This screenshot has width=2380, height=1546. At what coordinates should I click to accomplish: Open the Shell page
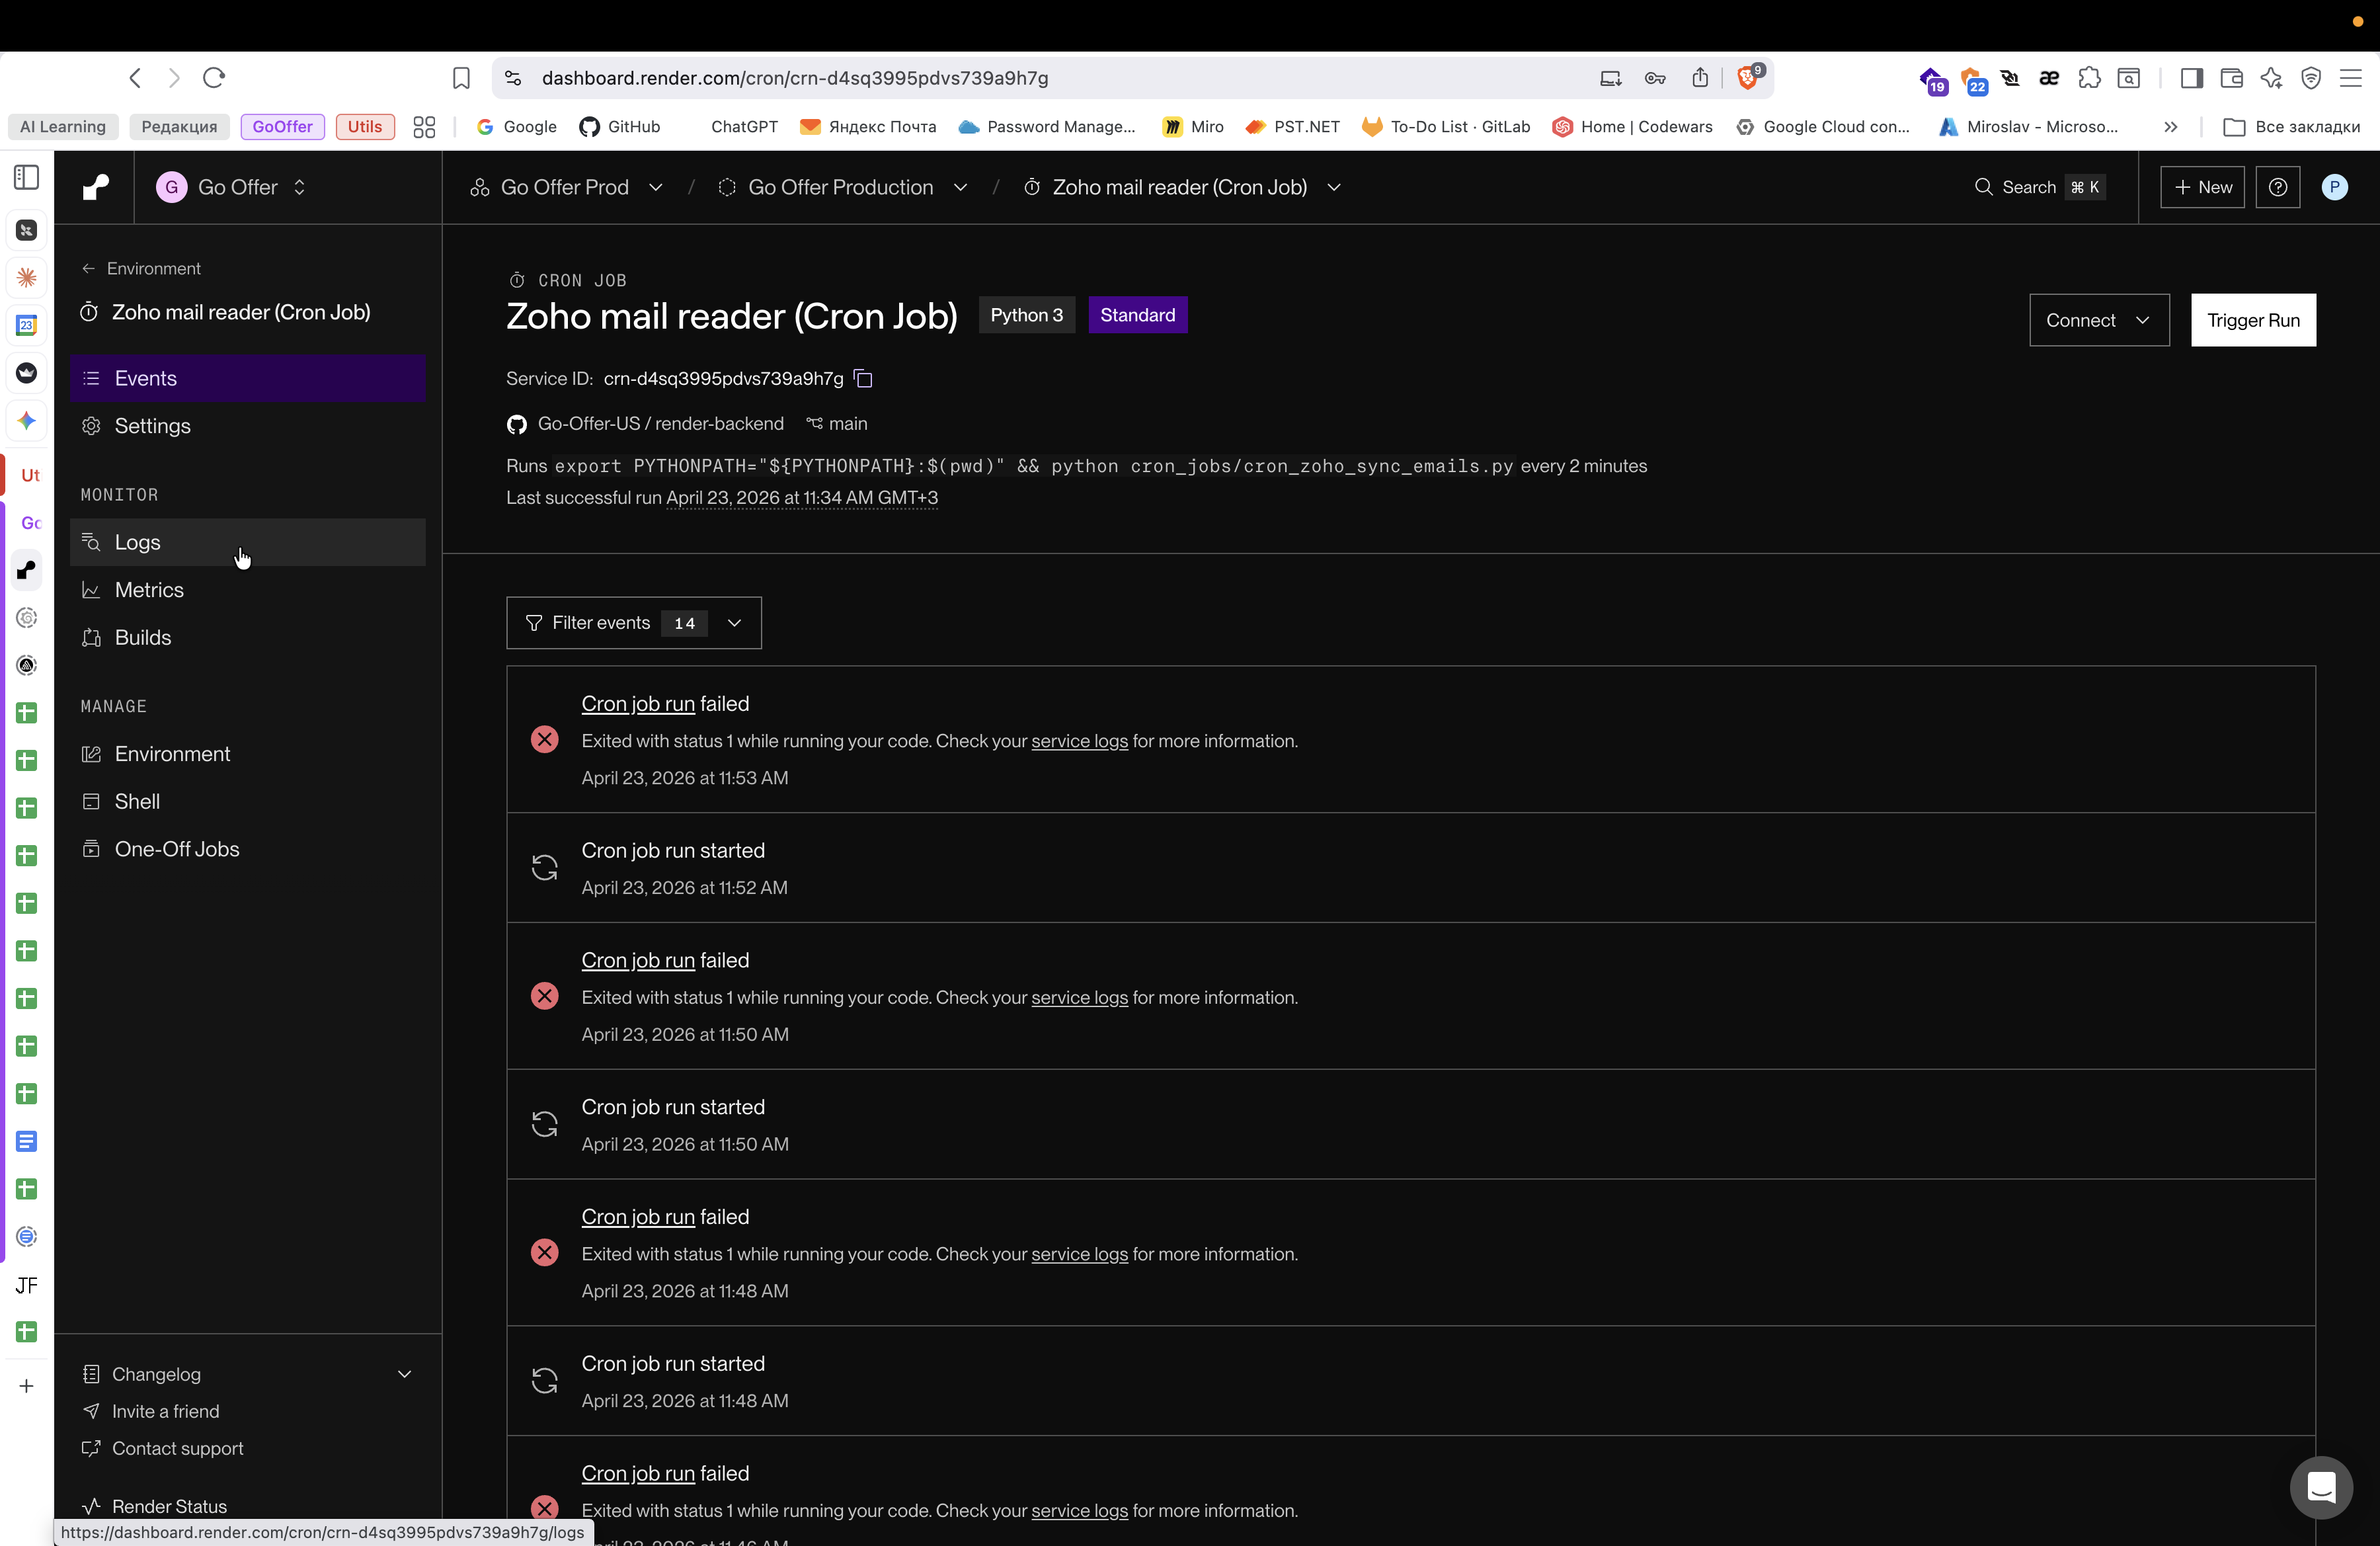pyautogui.click(x=137, y=801)
